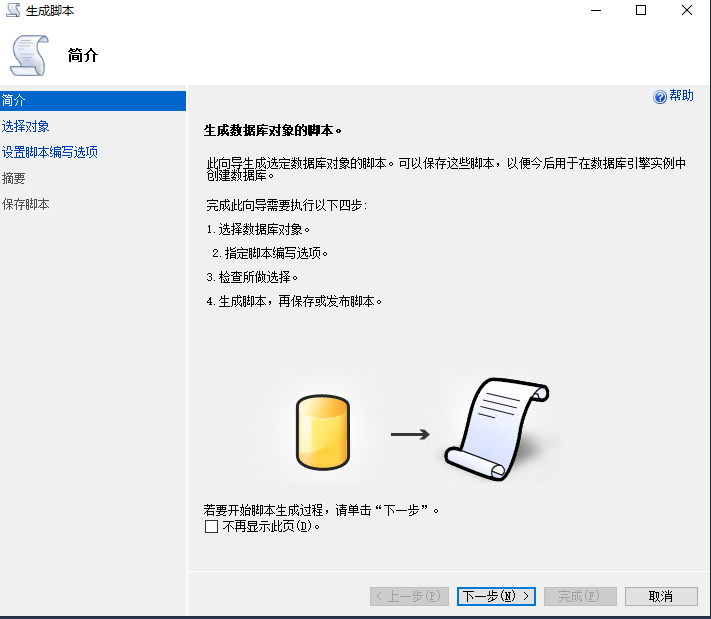Minimize the 生成脚本 window
Viewport: 711px width, 619px height.
(x=596, y=10)
